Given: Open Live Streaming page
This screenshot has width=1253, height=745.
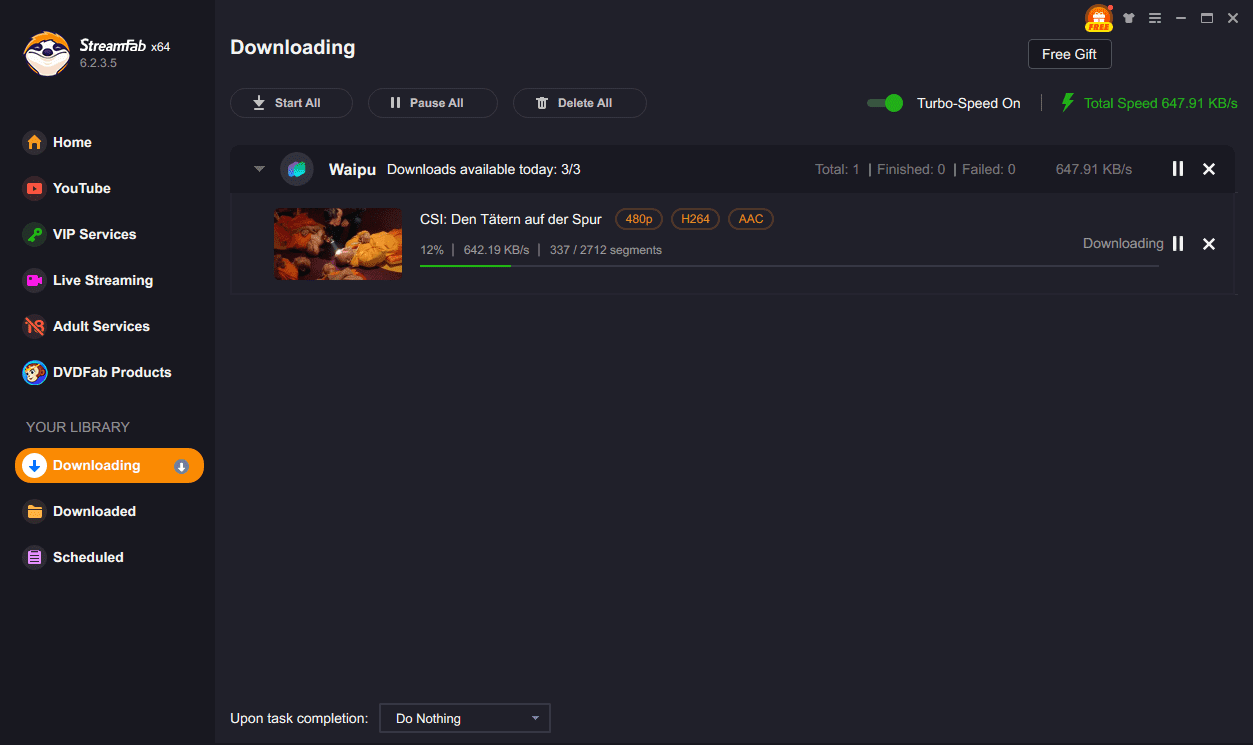Looking at the screenshot, I should pyautogui.click(x=102, y=280).
